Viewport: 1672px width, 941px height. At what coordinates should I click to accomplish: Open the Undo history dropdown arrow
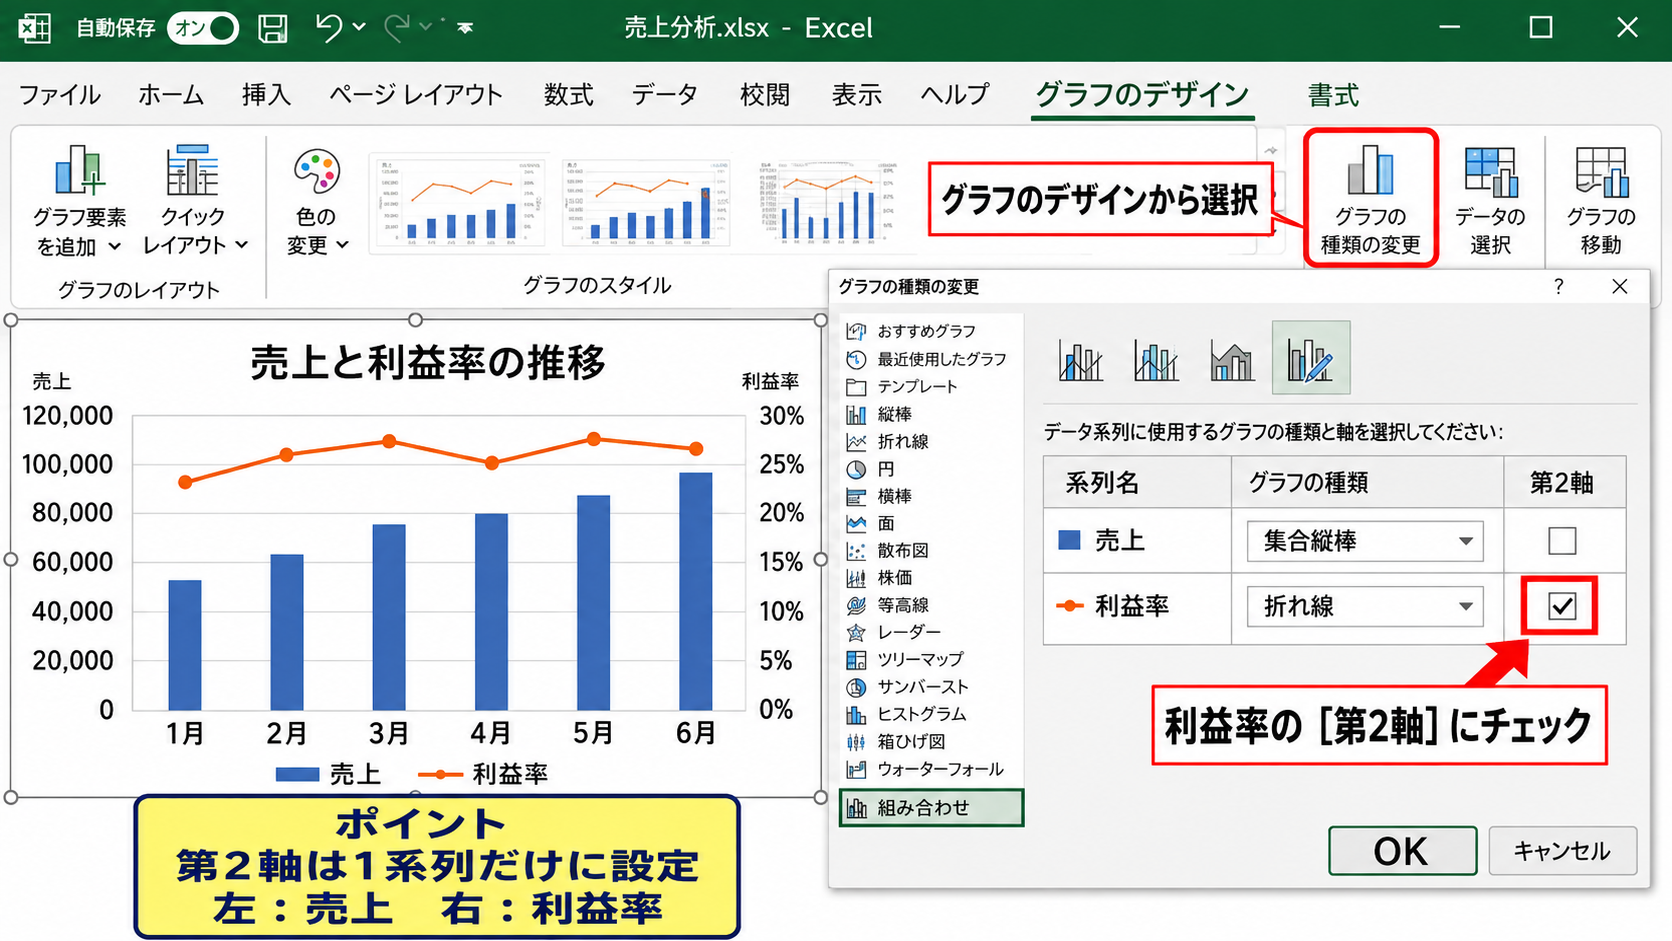point(359,27)
